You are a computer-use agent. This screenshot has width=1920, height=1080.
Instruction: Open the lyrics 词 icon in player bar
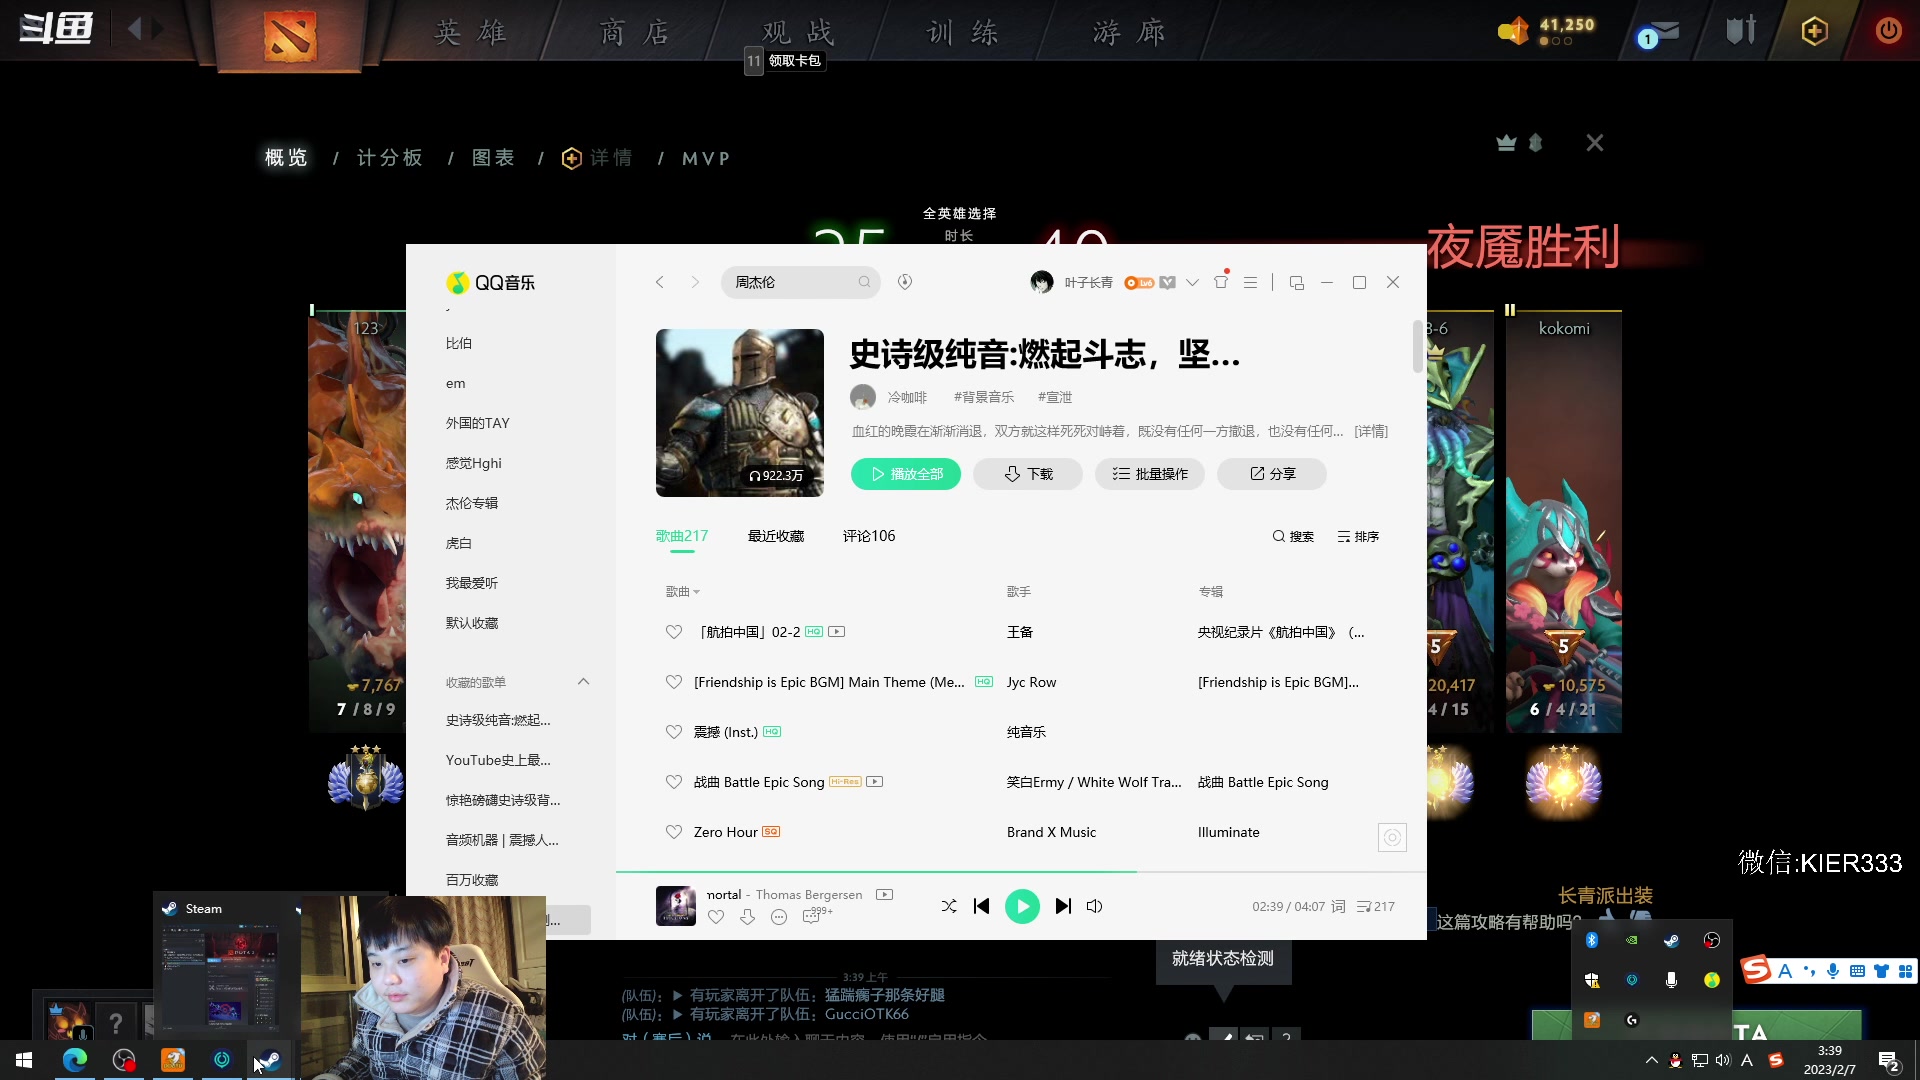tap(1338, 906)
